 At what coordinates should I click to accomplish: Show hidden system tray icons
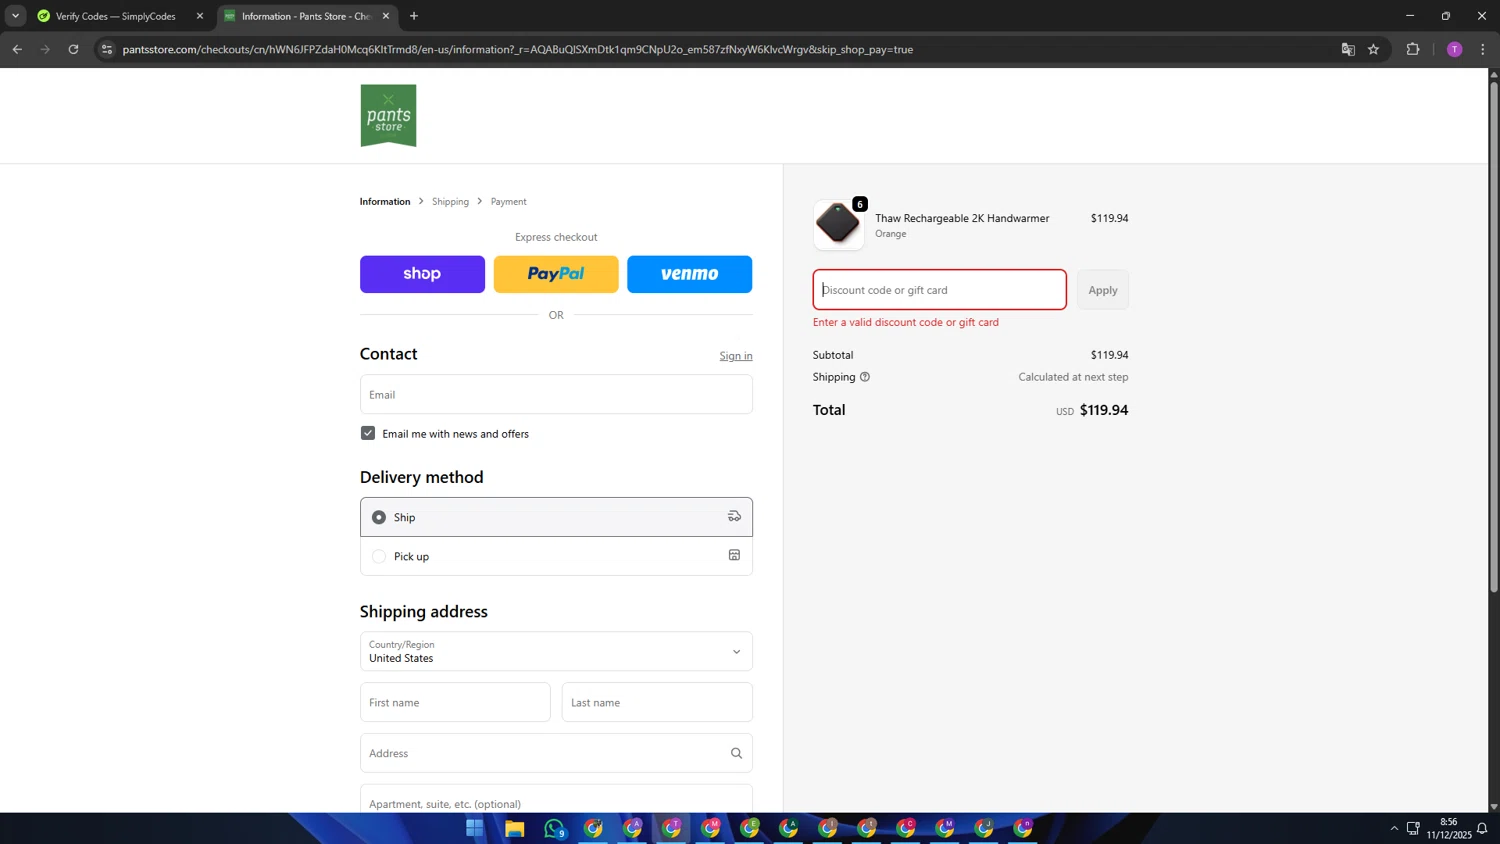(x=1393, y=828)
